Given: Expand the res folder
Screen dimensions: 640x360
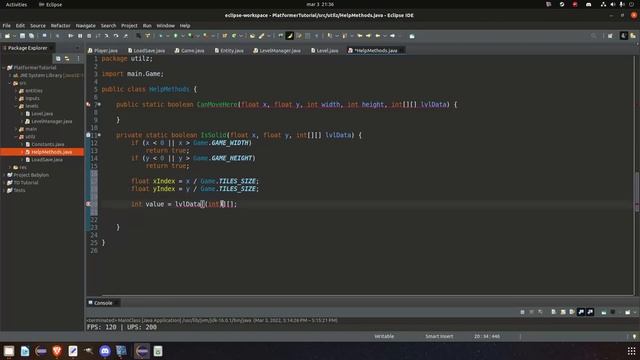Looking at the screenshot, I should click(10, 167).
